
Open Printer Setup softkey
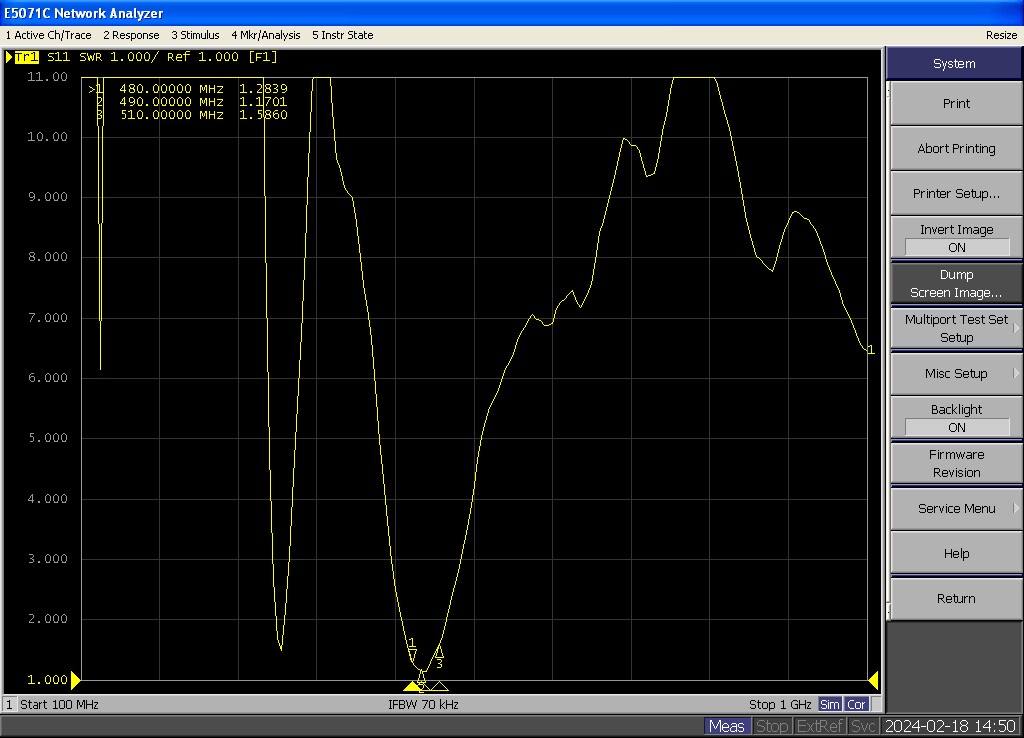956,193
